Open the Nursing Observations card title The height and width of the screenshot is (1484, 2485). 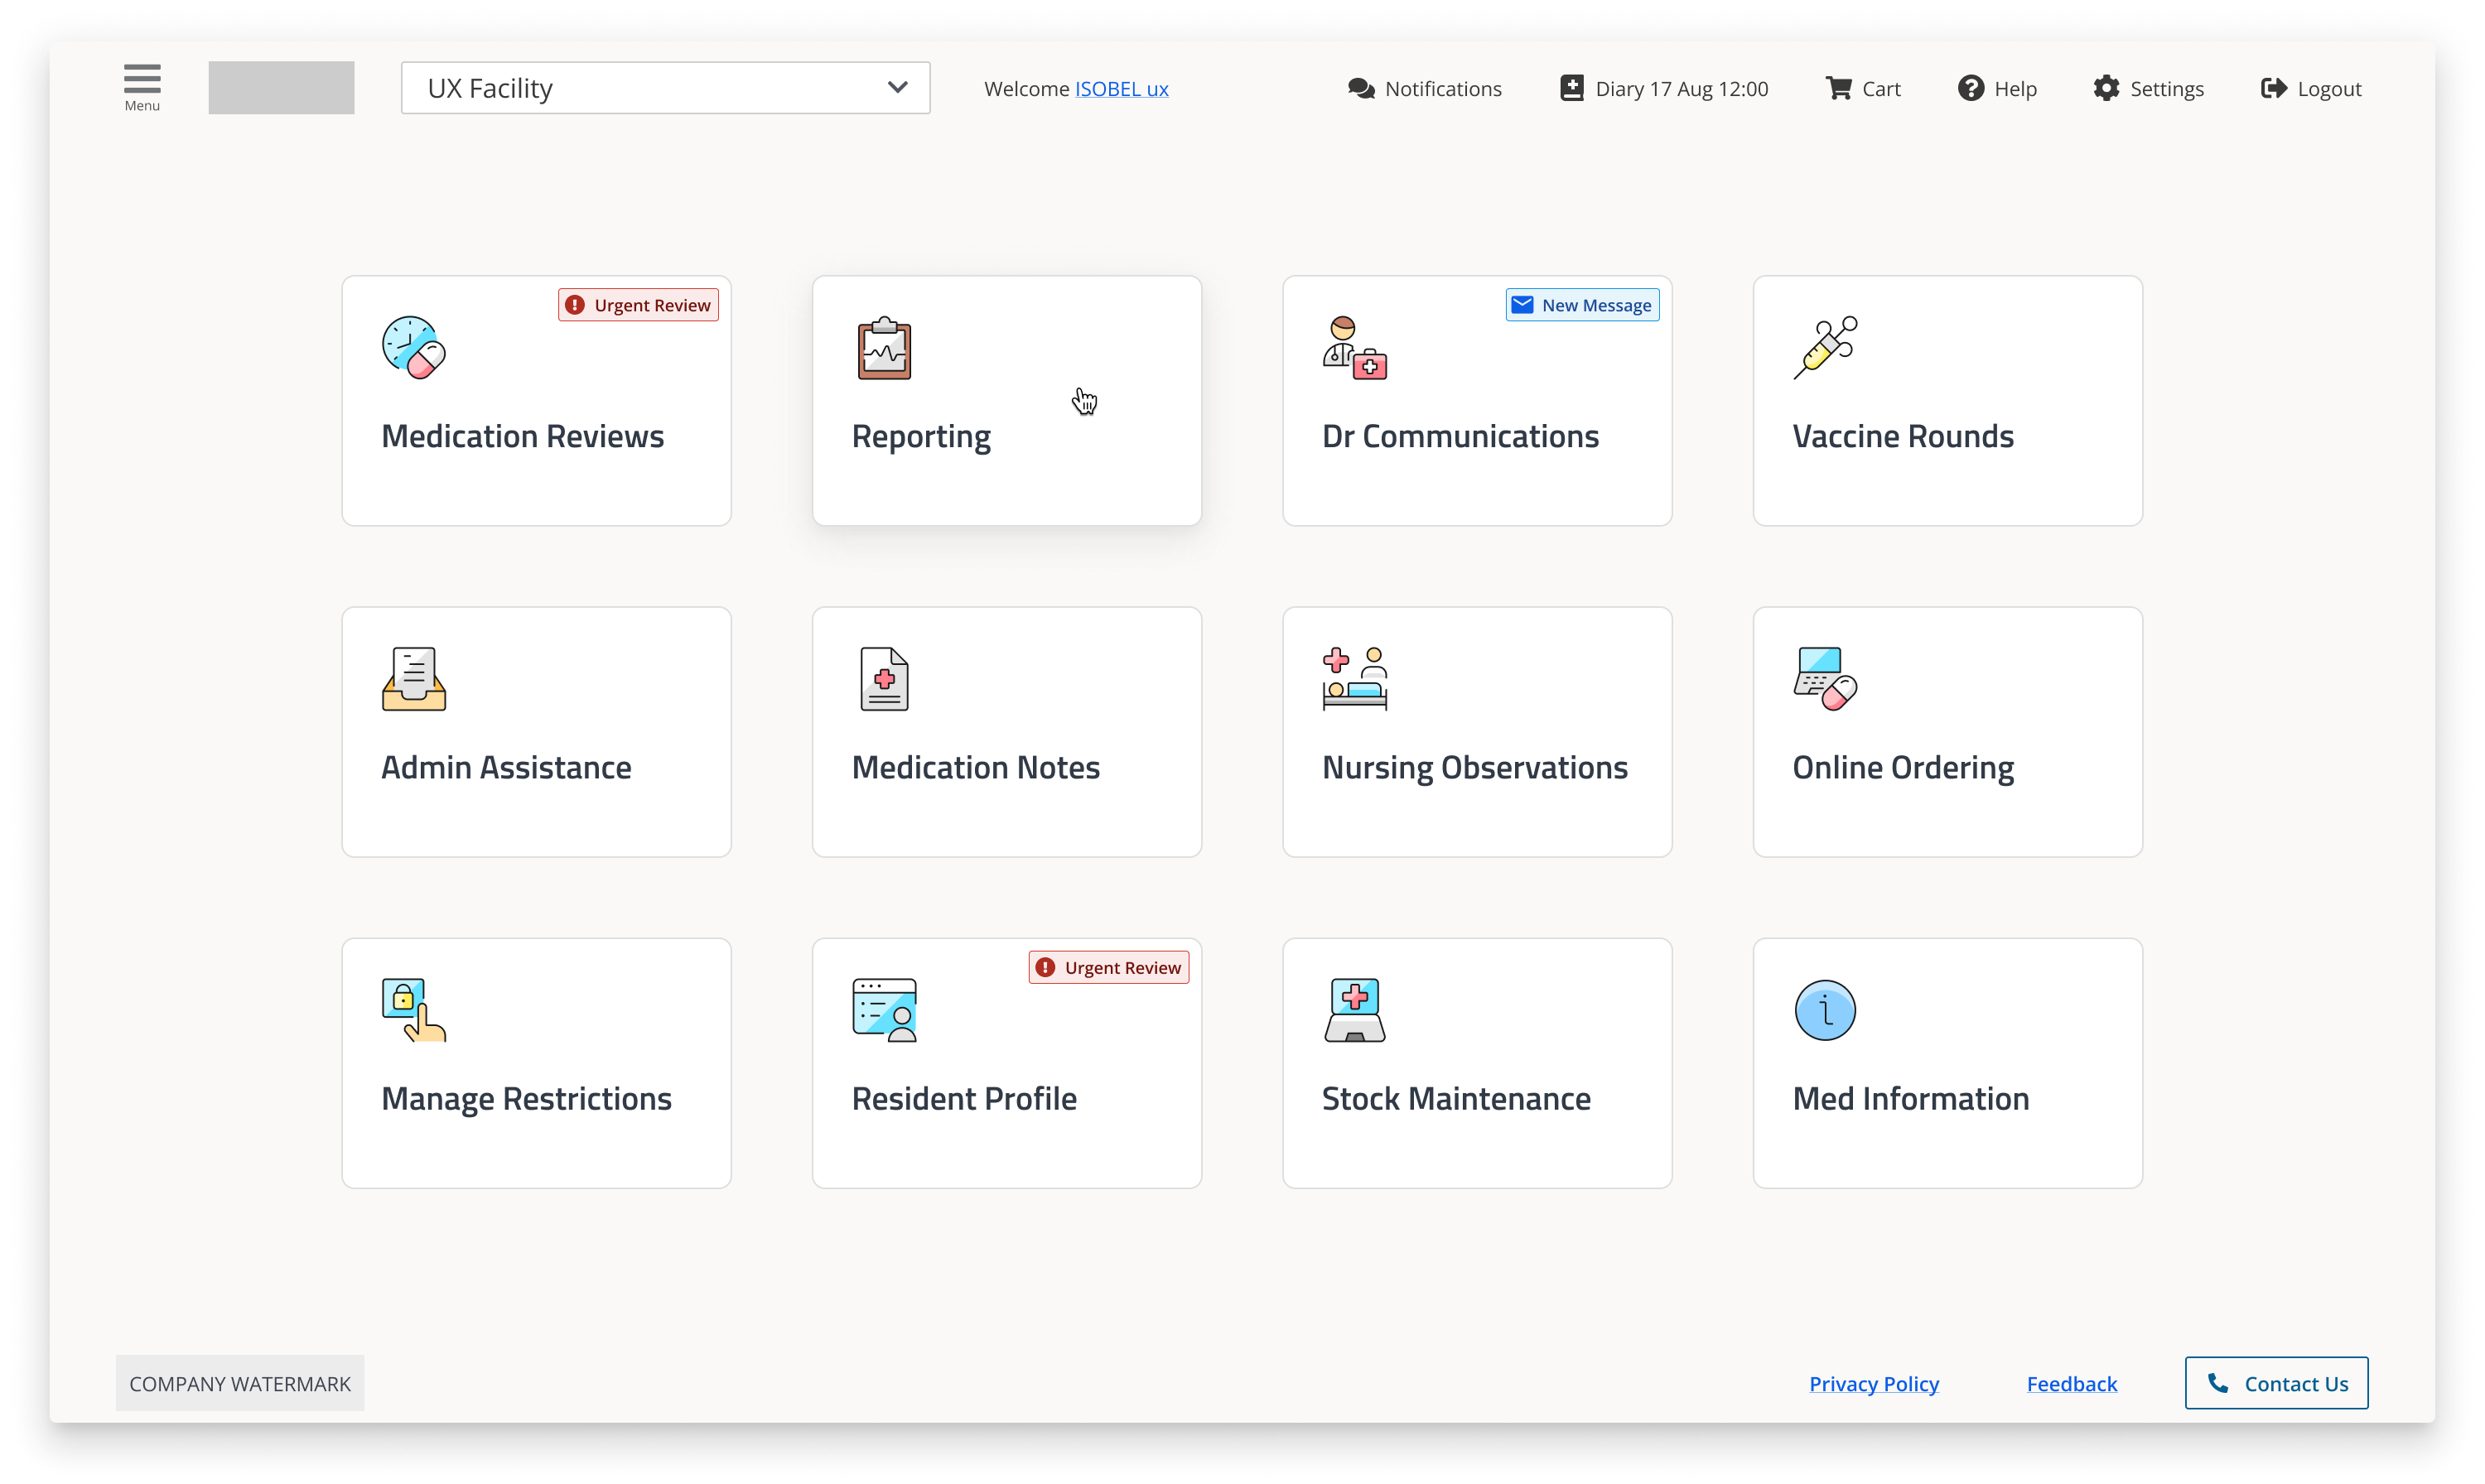1474,768
